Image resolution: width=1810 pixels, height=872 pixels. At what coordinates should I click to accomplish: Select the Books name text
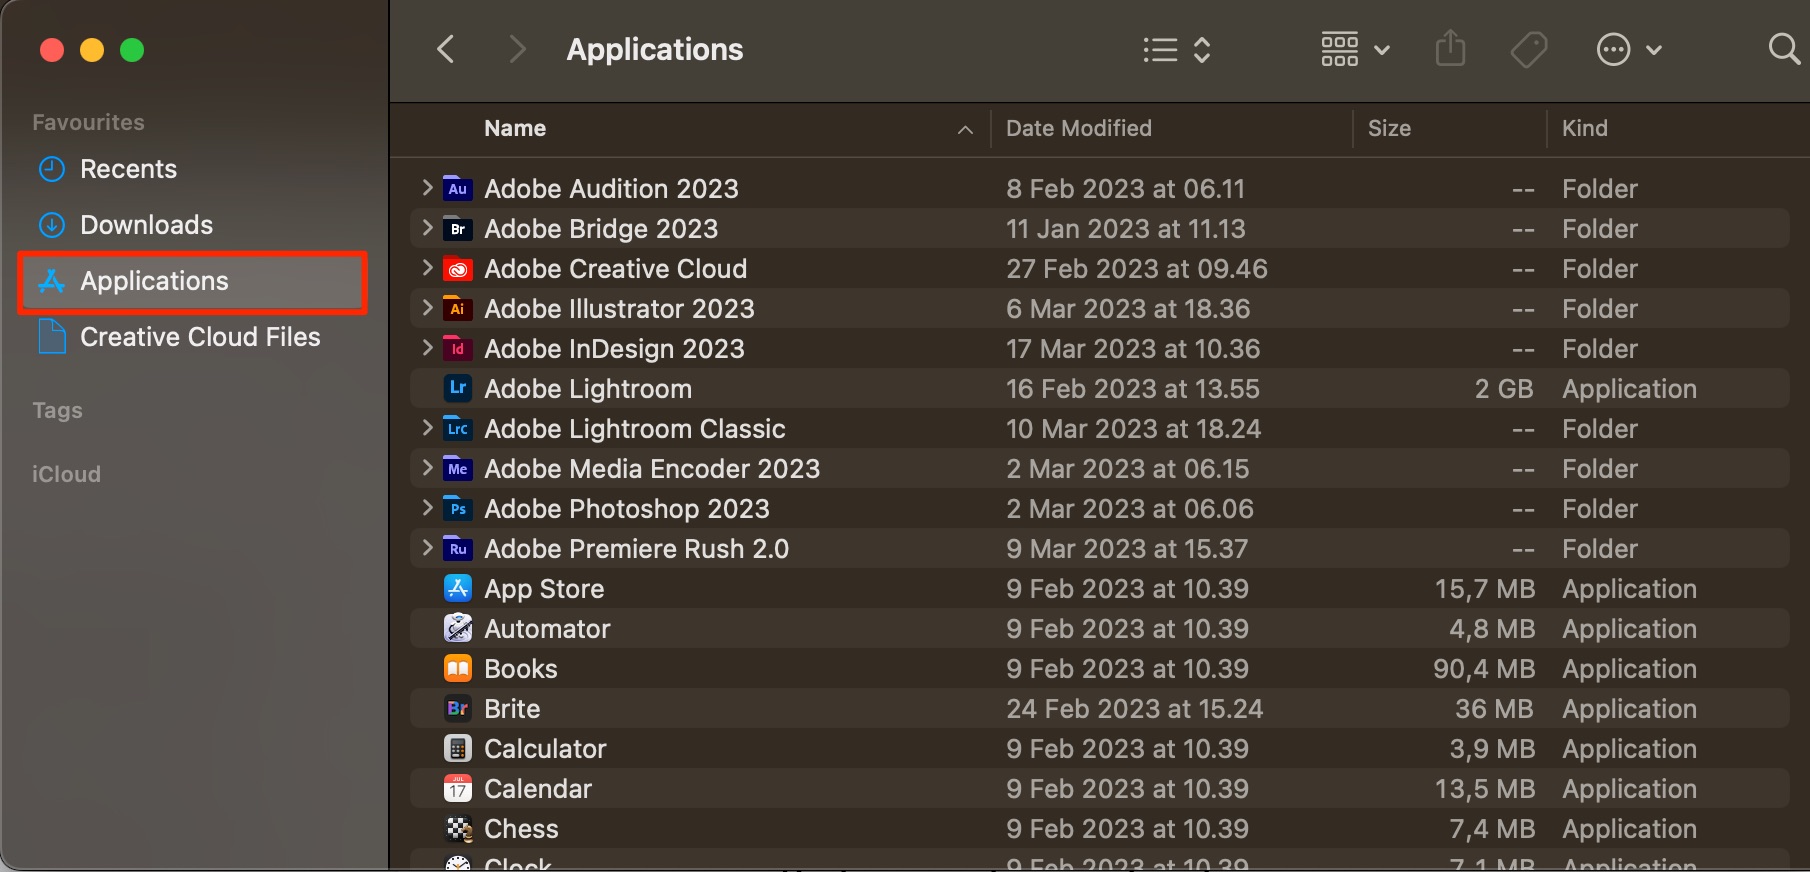pyautogui.click(x=520, y=669)
